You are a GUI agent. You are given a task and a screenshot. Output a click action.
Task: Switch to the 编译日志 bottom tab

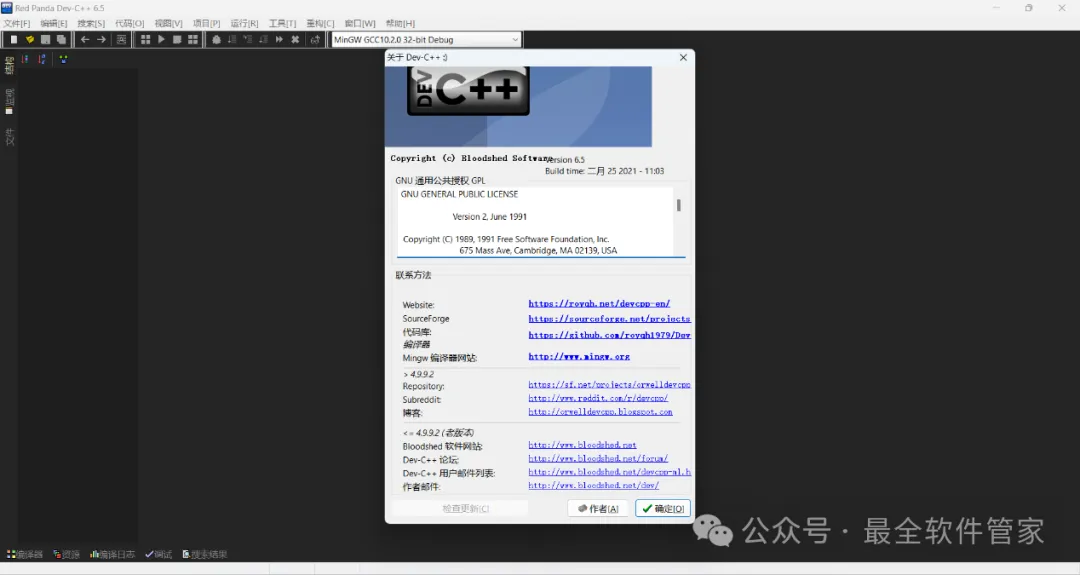point(112,554)
